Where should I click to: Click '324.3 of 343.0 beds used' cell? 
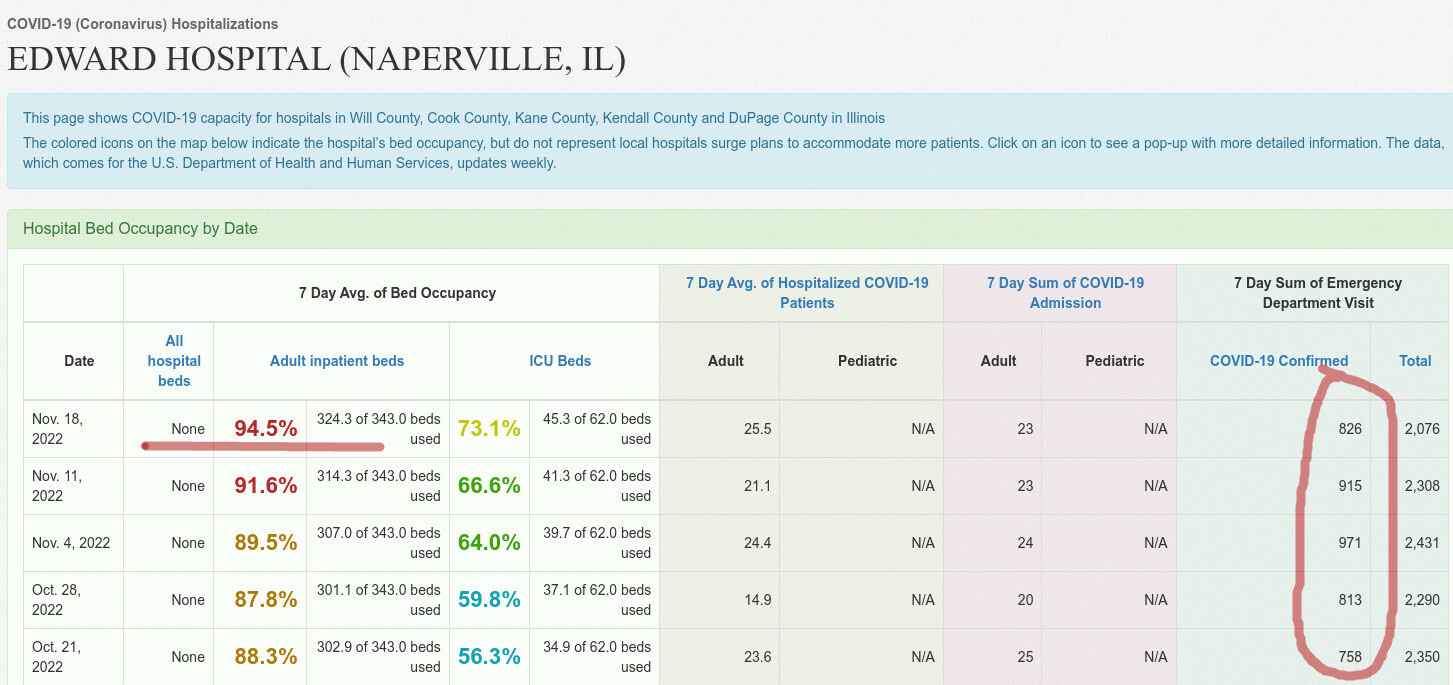coord(378,429)
